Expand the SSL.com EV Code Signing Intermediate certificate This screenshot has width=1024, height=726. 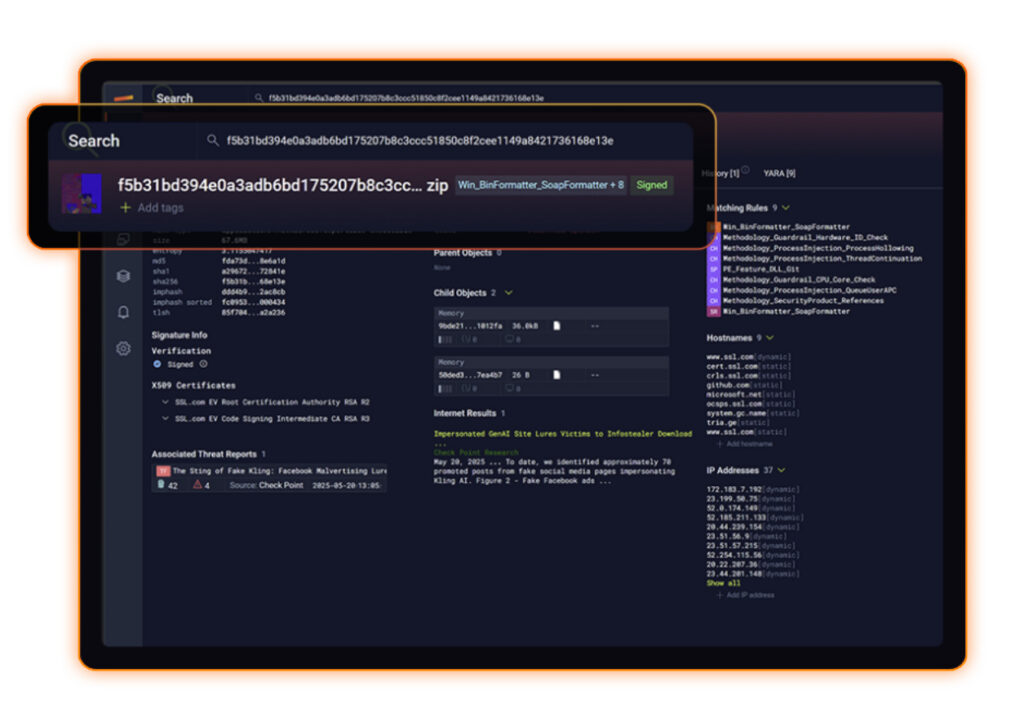165,418
